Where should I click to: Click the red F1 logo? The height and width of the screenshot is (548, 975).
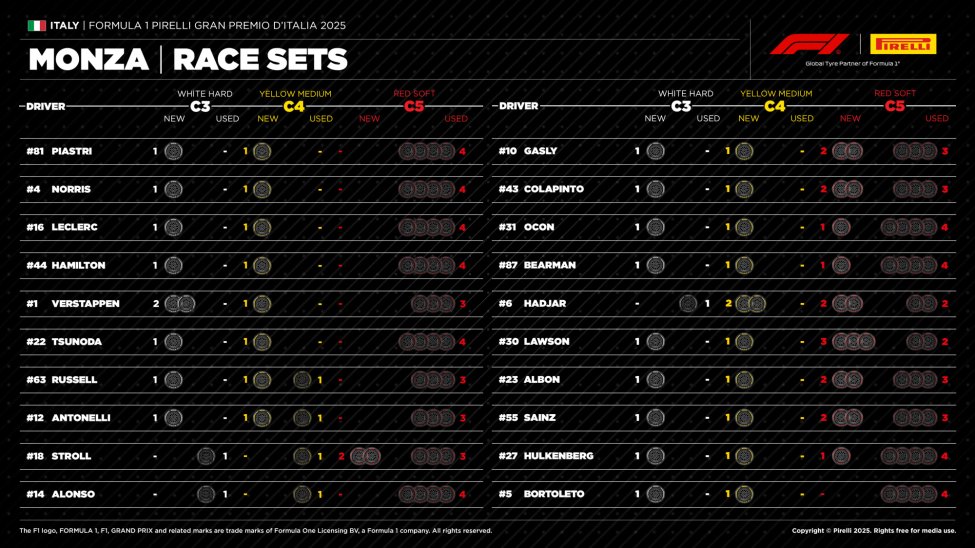click(x=808, y=44)
